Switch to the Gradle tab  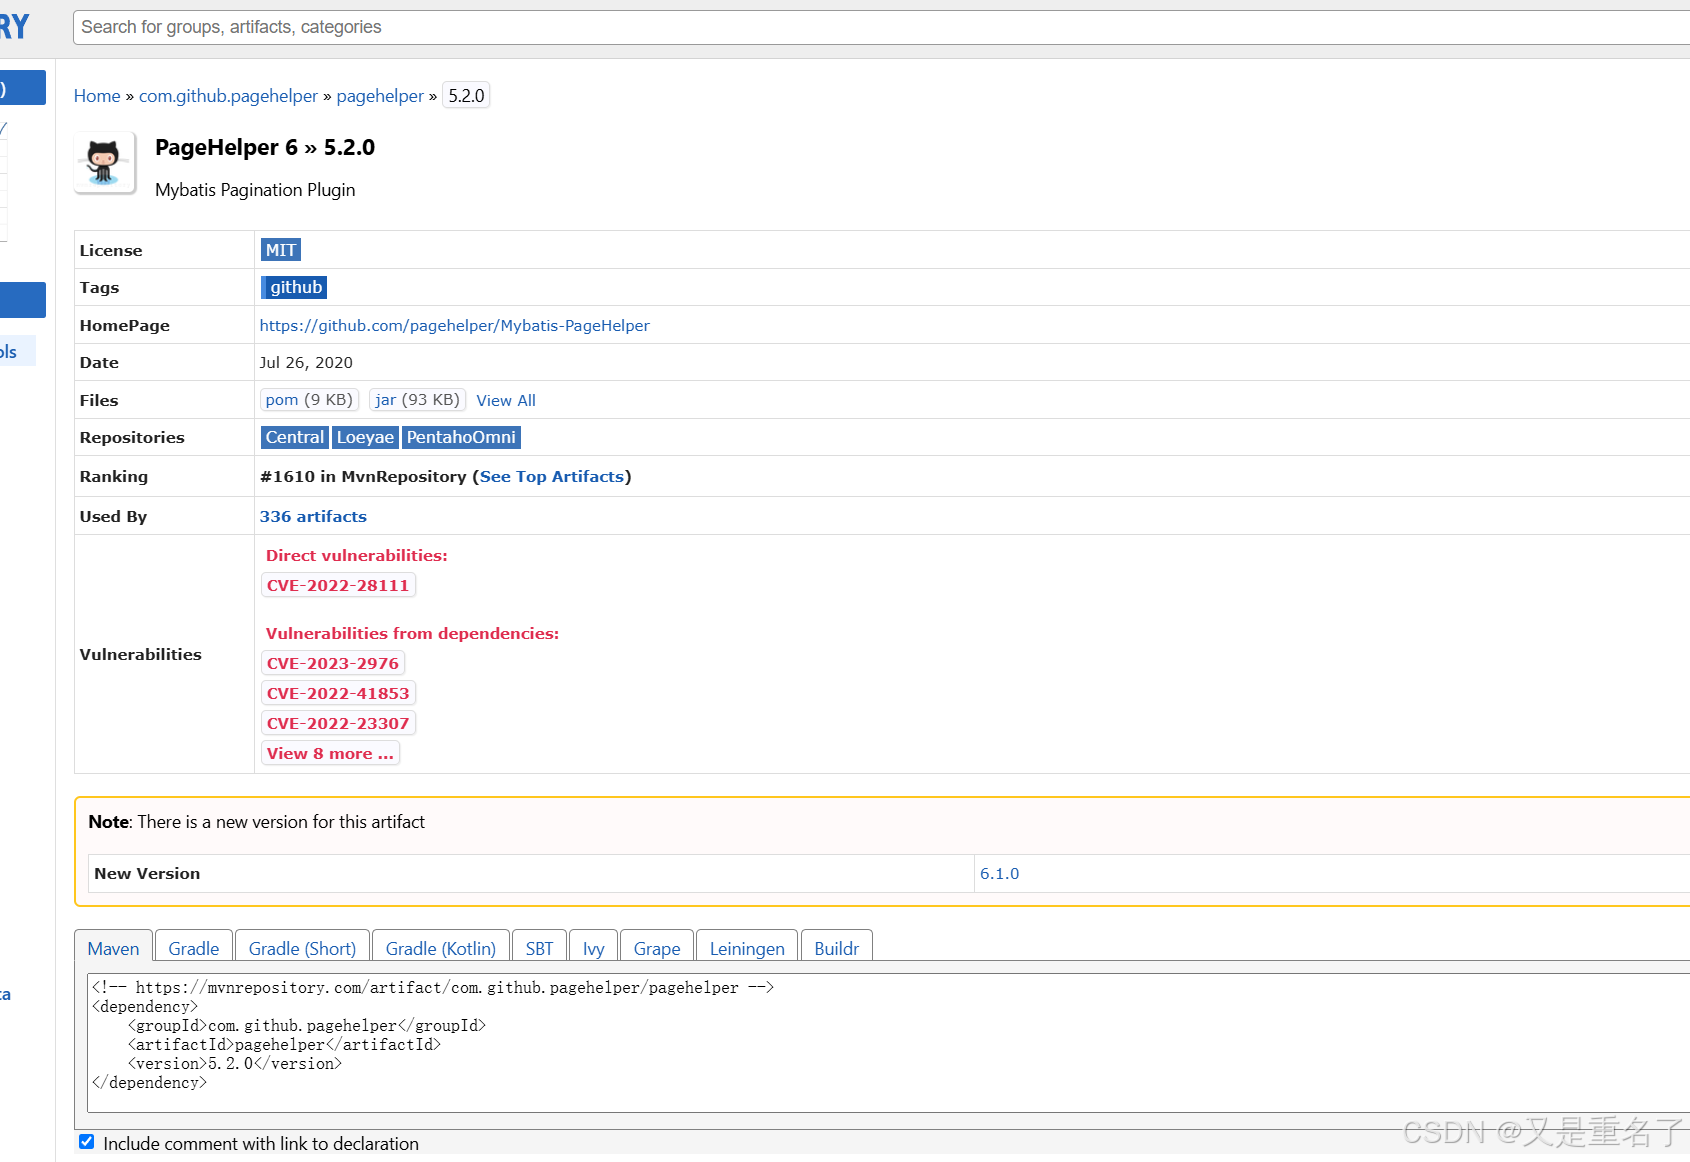[194, 948]
